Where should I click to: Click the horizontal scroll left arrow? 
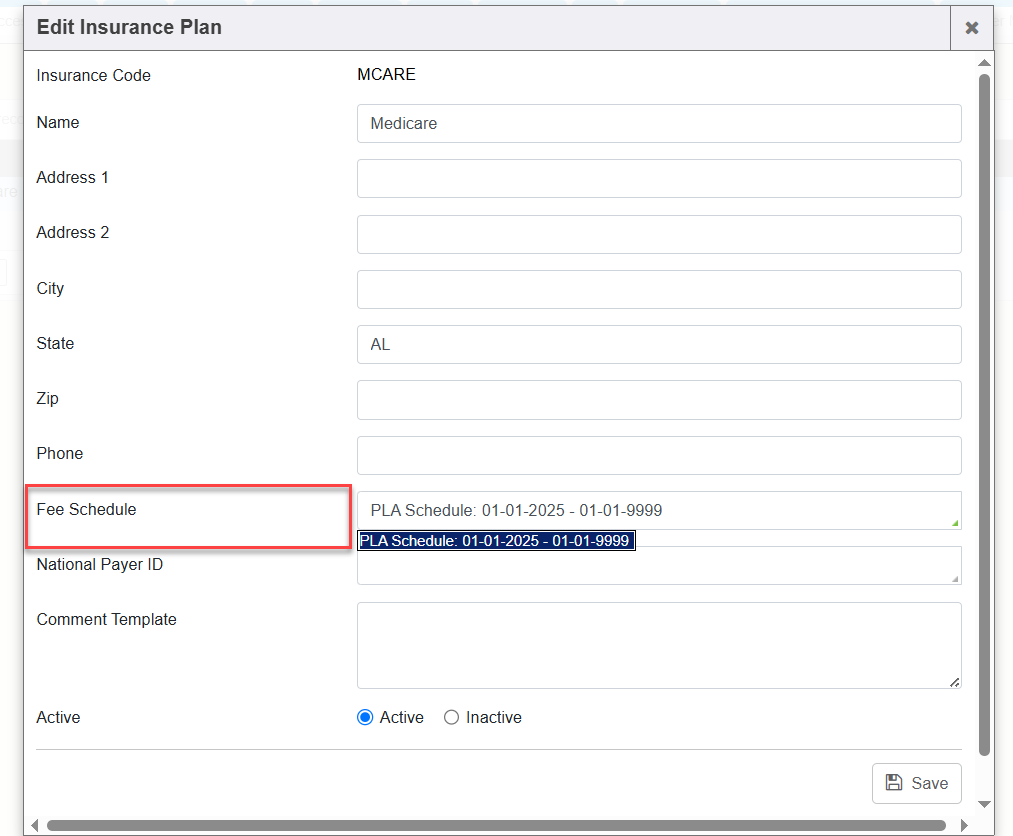(x=34, y=826)
